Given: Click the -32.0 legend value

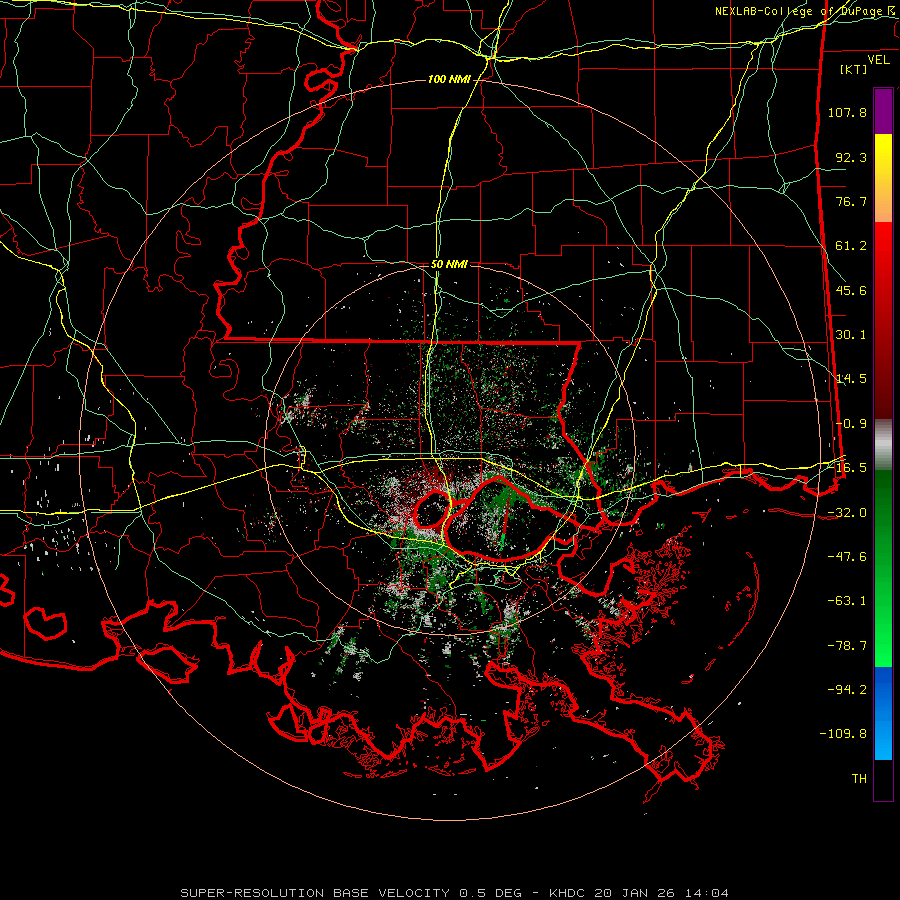Looking at the screenshot, I should point(847,513).
